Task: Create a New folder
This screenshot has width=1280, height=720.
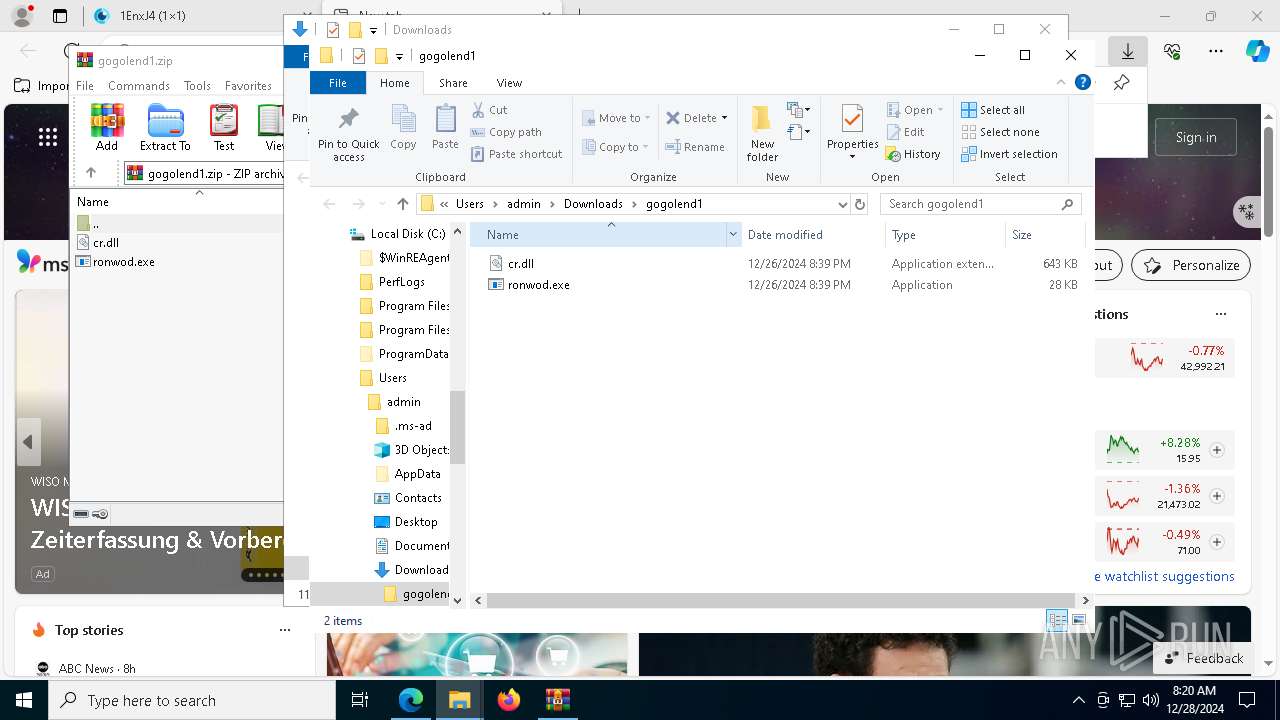Action: pyautogui.click(x=762, y=133)
